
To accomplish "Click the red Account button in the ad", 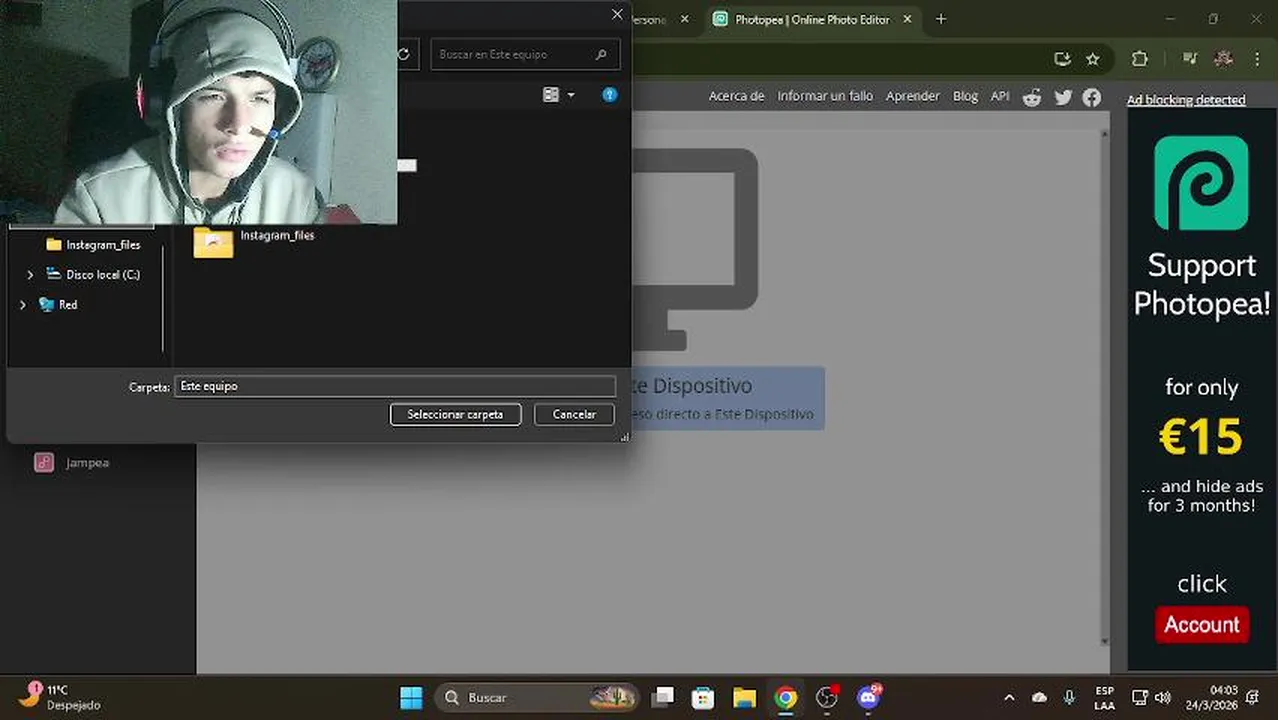I will (x=1201, y=625).
